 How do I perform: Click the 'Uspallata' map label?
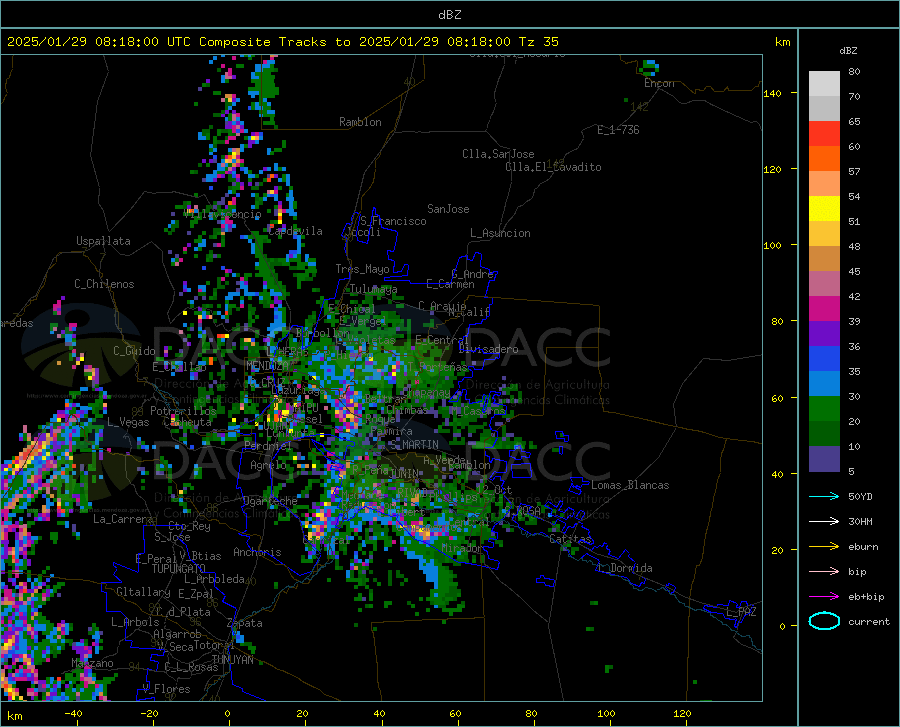(x=103, y=241)
